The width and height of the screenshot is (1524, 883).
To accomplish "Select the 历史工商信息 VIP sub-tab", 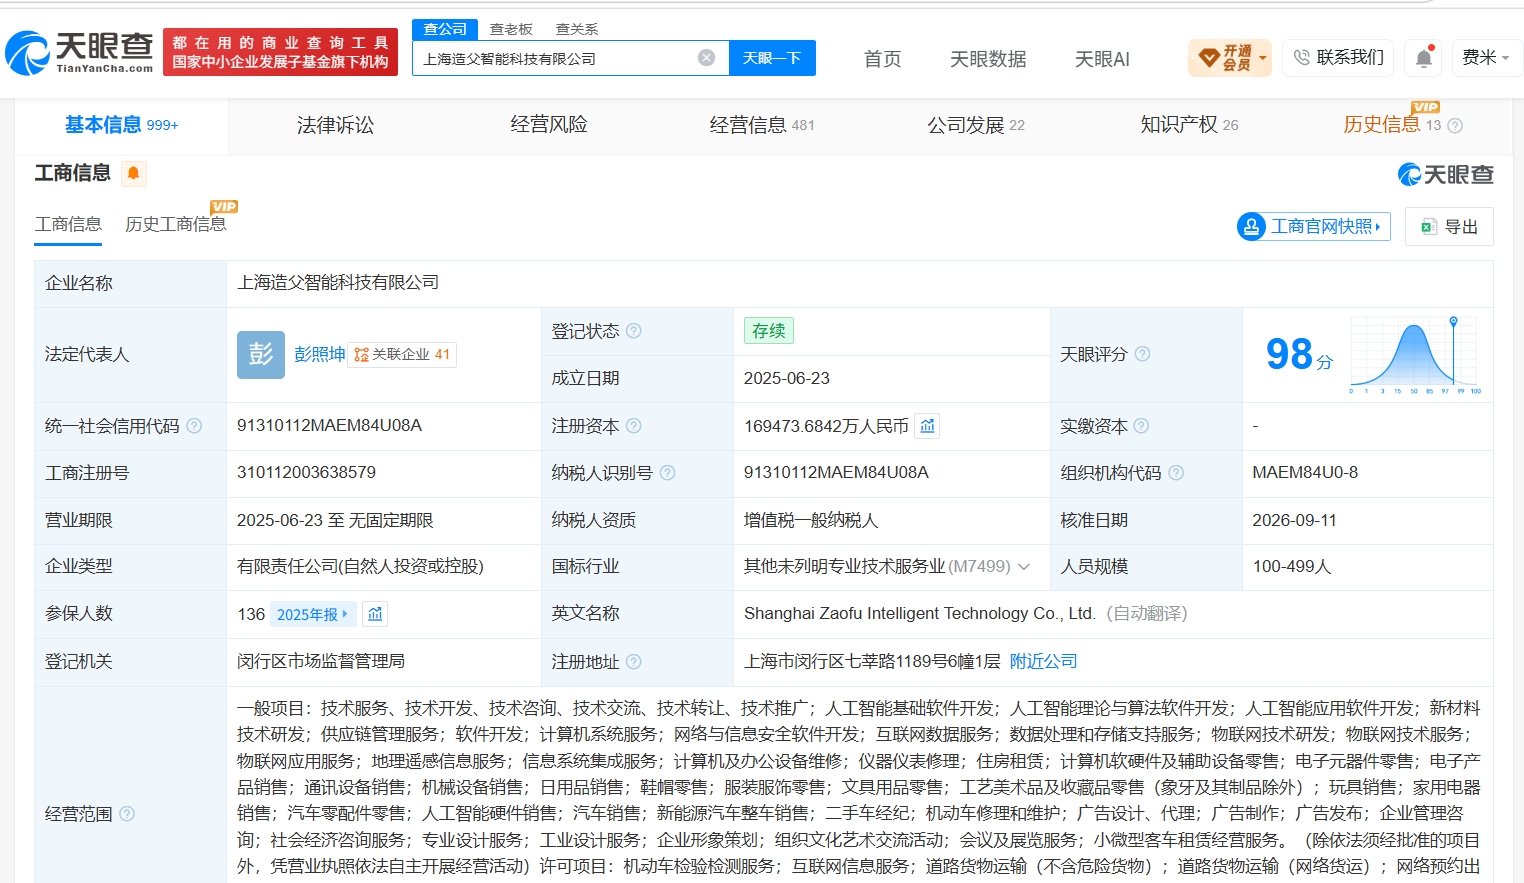I will tap(176, 224).
